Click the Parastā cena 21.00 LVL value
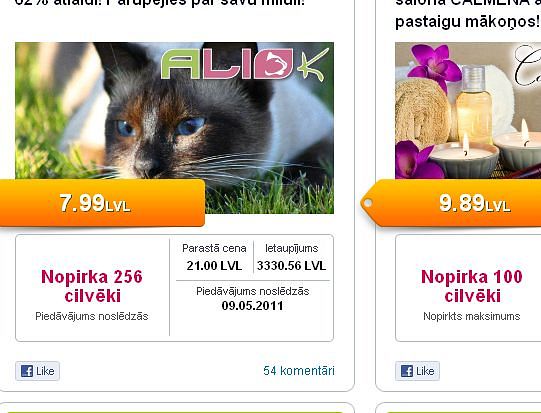This screenshot has height=413, width=541. pos(214,266)
